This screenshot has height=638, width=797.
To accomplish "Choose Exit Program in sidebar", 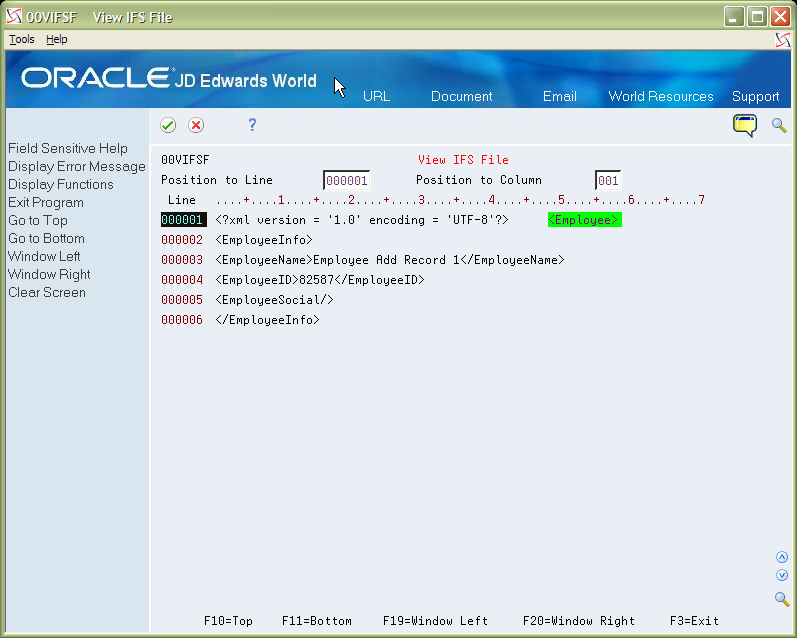I will coord(46,202).
